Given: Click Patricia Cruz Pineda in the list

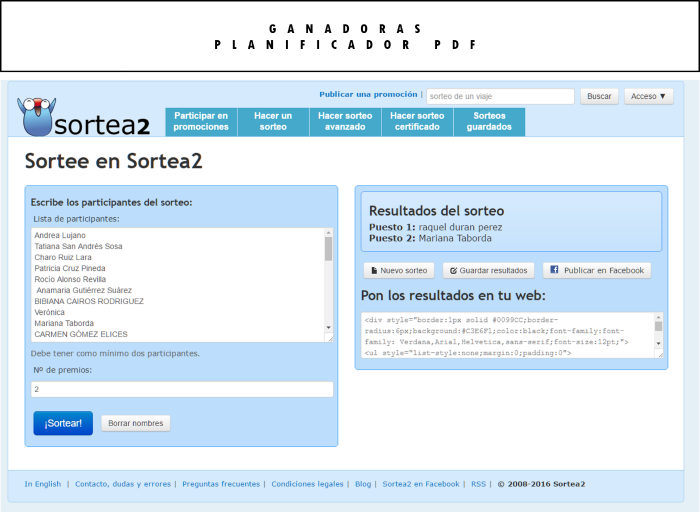Looking at the screenshot, I should (70, 268).
